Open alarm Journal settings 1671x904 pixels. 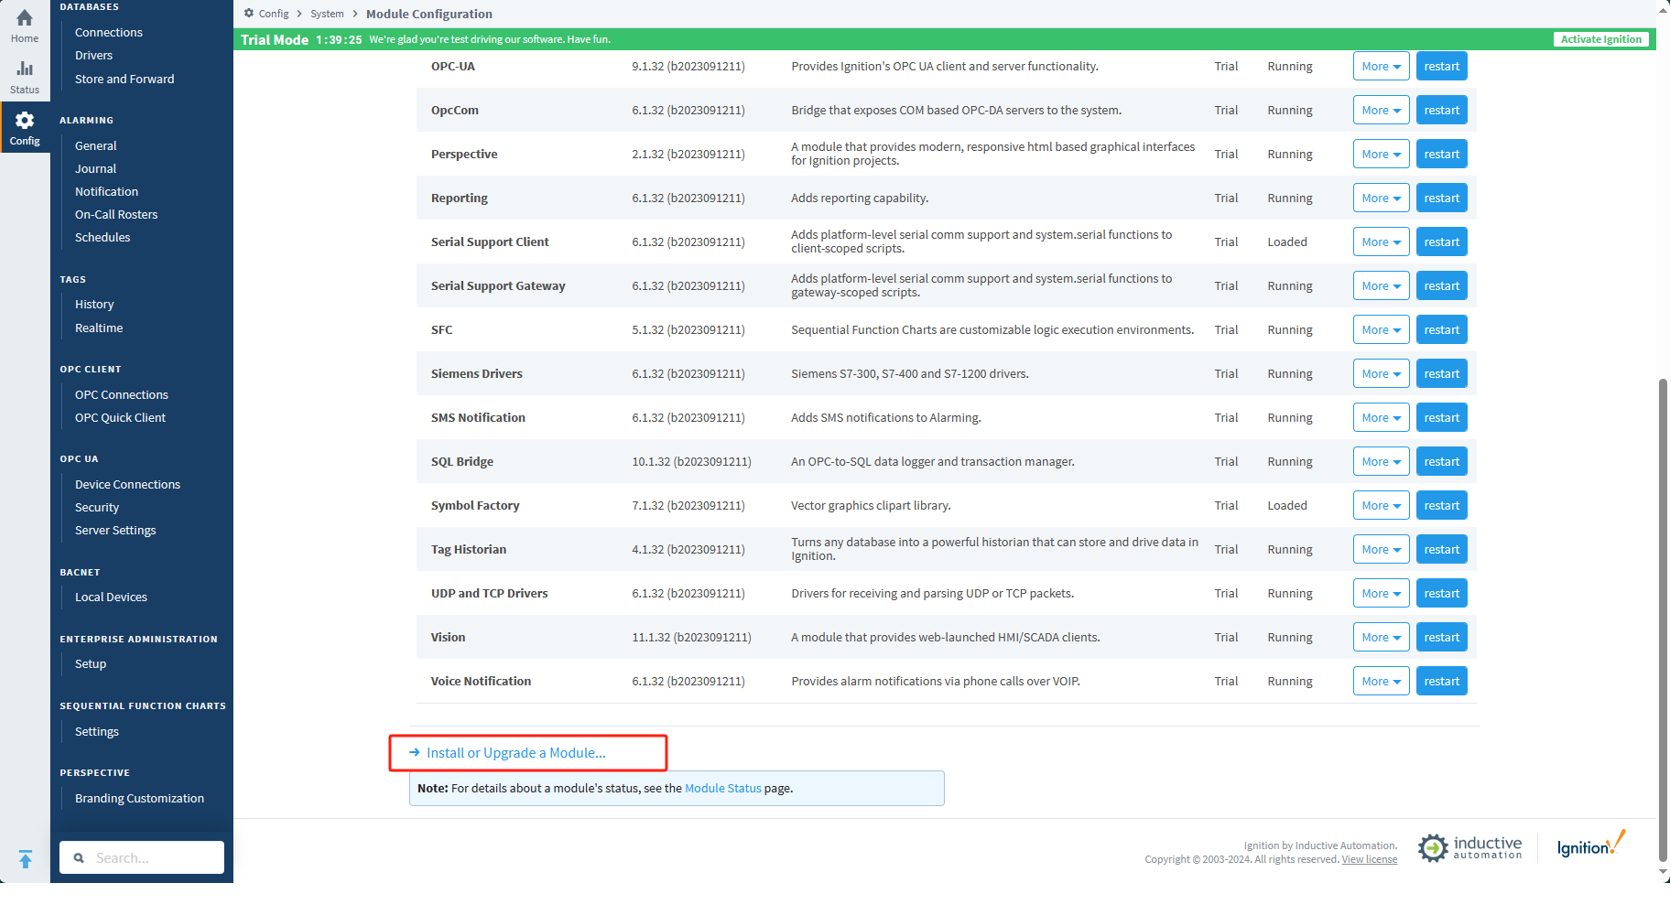96,169
